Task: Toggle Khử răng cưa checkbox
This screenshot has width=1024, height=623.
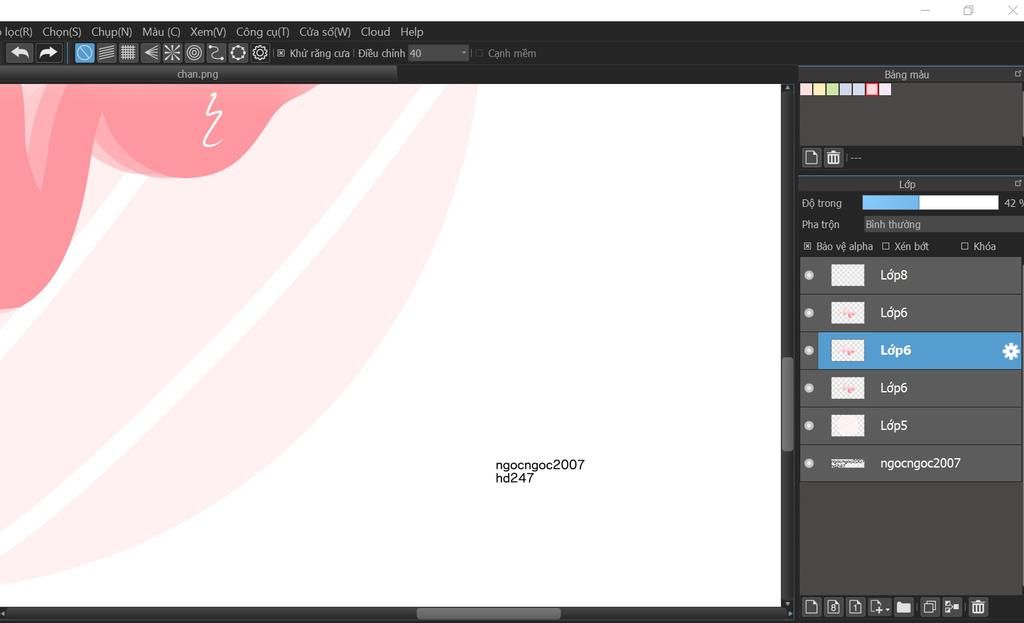Action: 281,53
